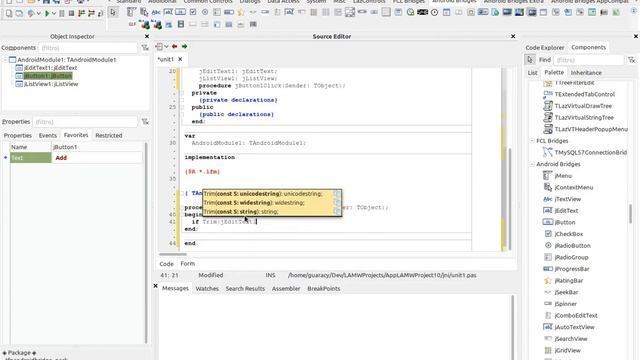640x360 pixels.
Task: Click the source editor vertical scrollbar
Action: (509, 198)
